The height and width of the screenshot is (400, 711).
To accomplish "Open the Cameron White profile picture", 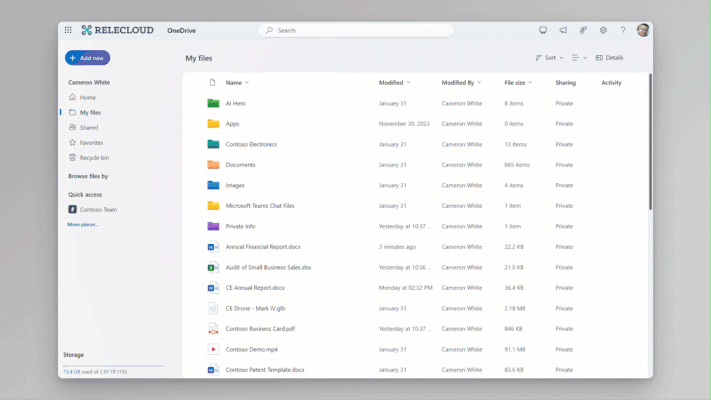I will pos(643,30).
